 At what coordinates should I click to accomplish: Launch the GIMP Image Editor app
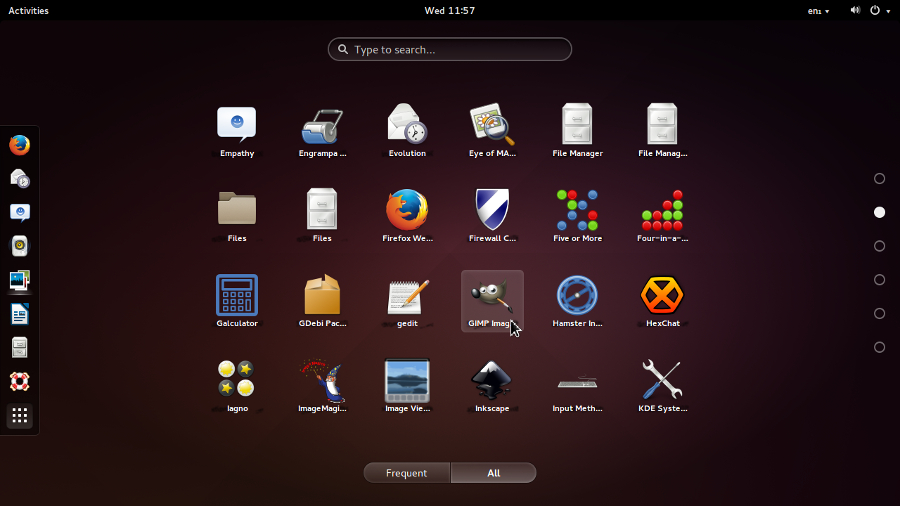492,301
